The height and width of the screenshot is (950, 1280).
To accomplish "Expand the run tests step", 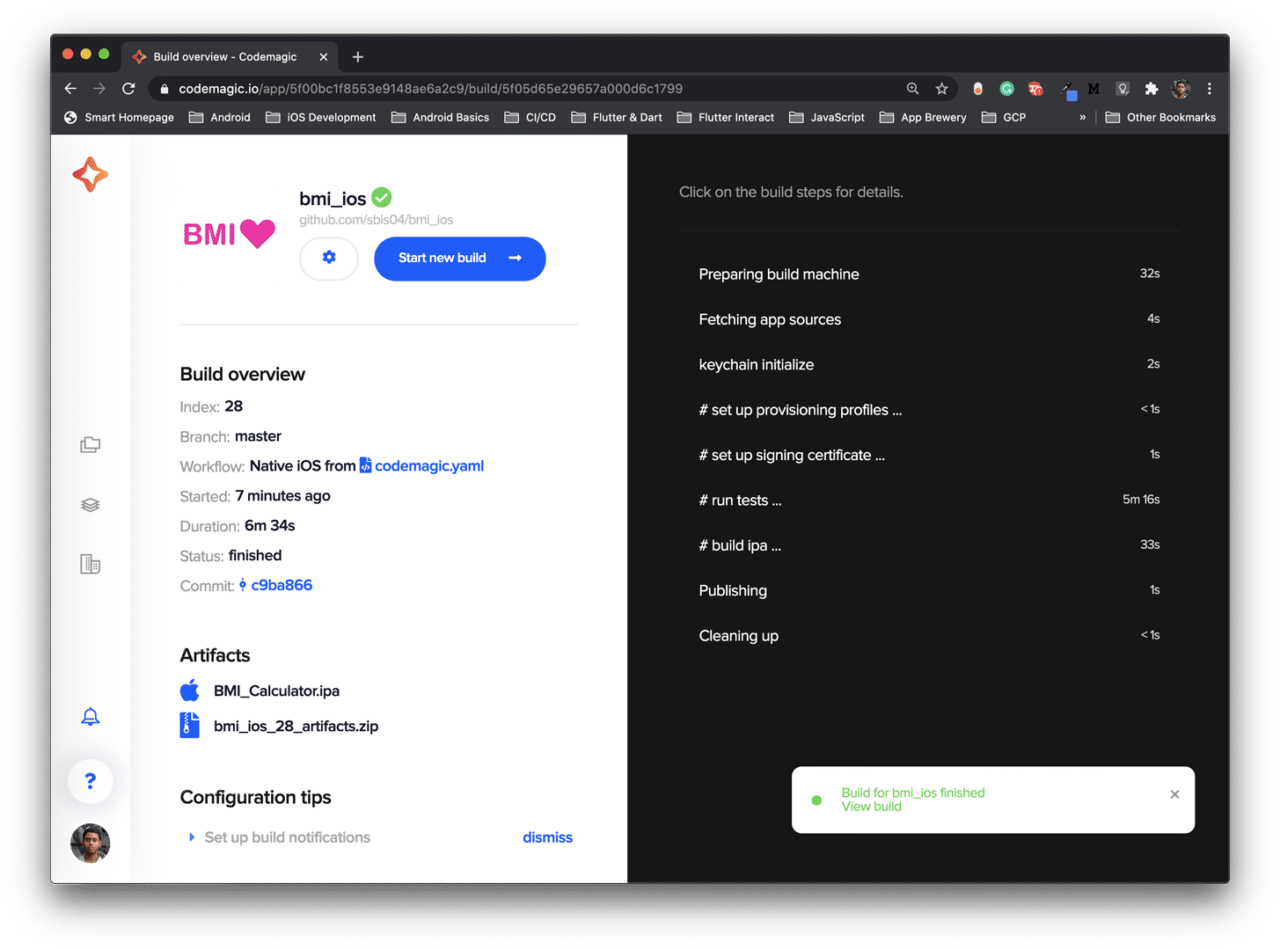I will point(929,500).
